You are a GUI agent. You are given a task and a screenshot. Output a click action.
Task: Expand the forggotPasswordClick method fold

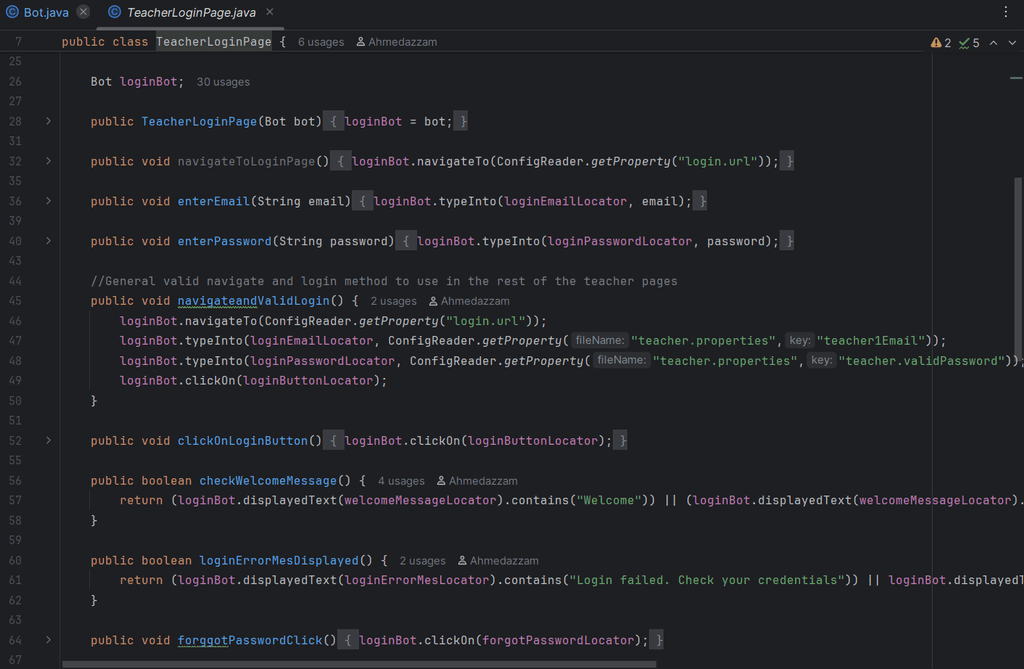coord(48,640)
